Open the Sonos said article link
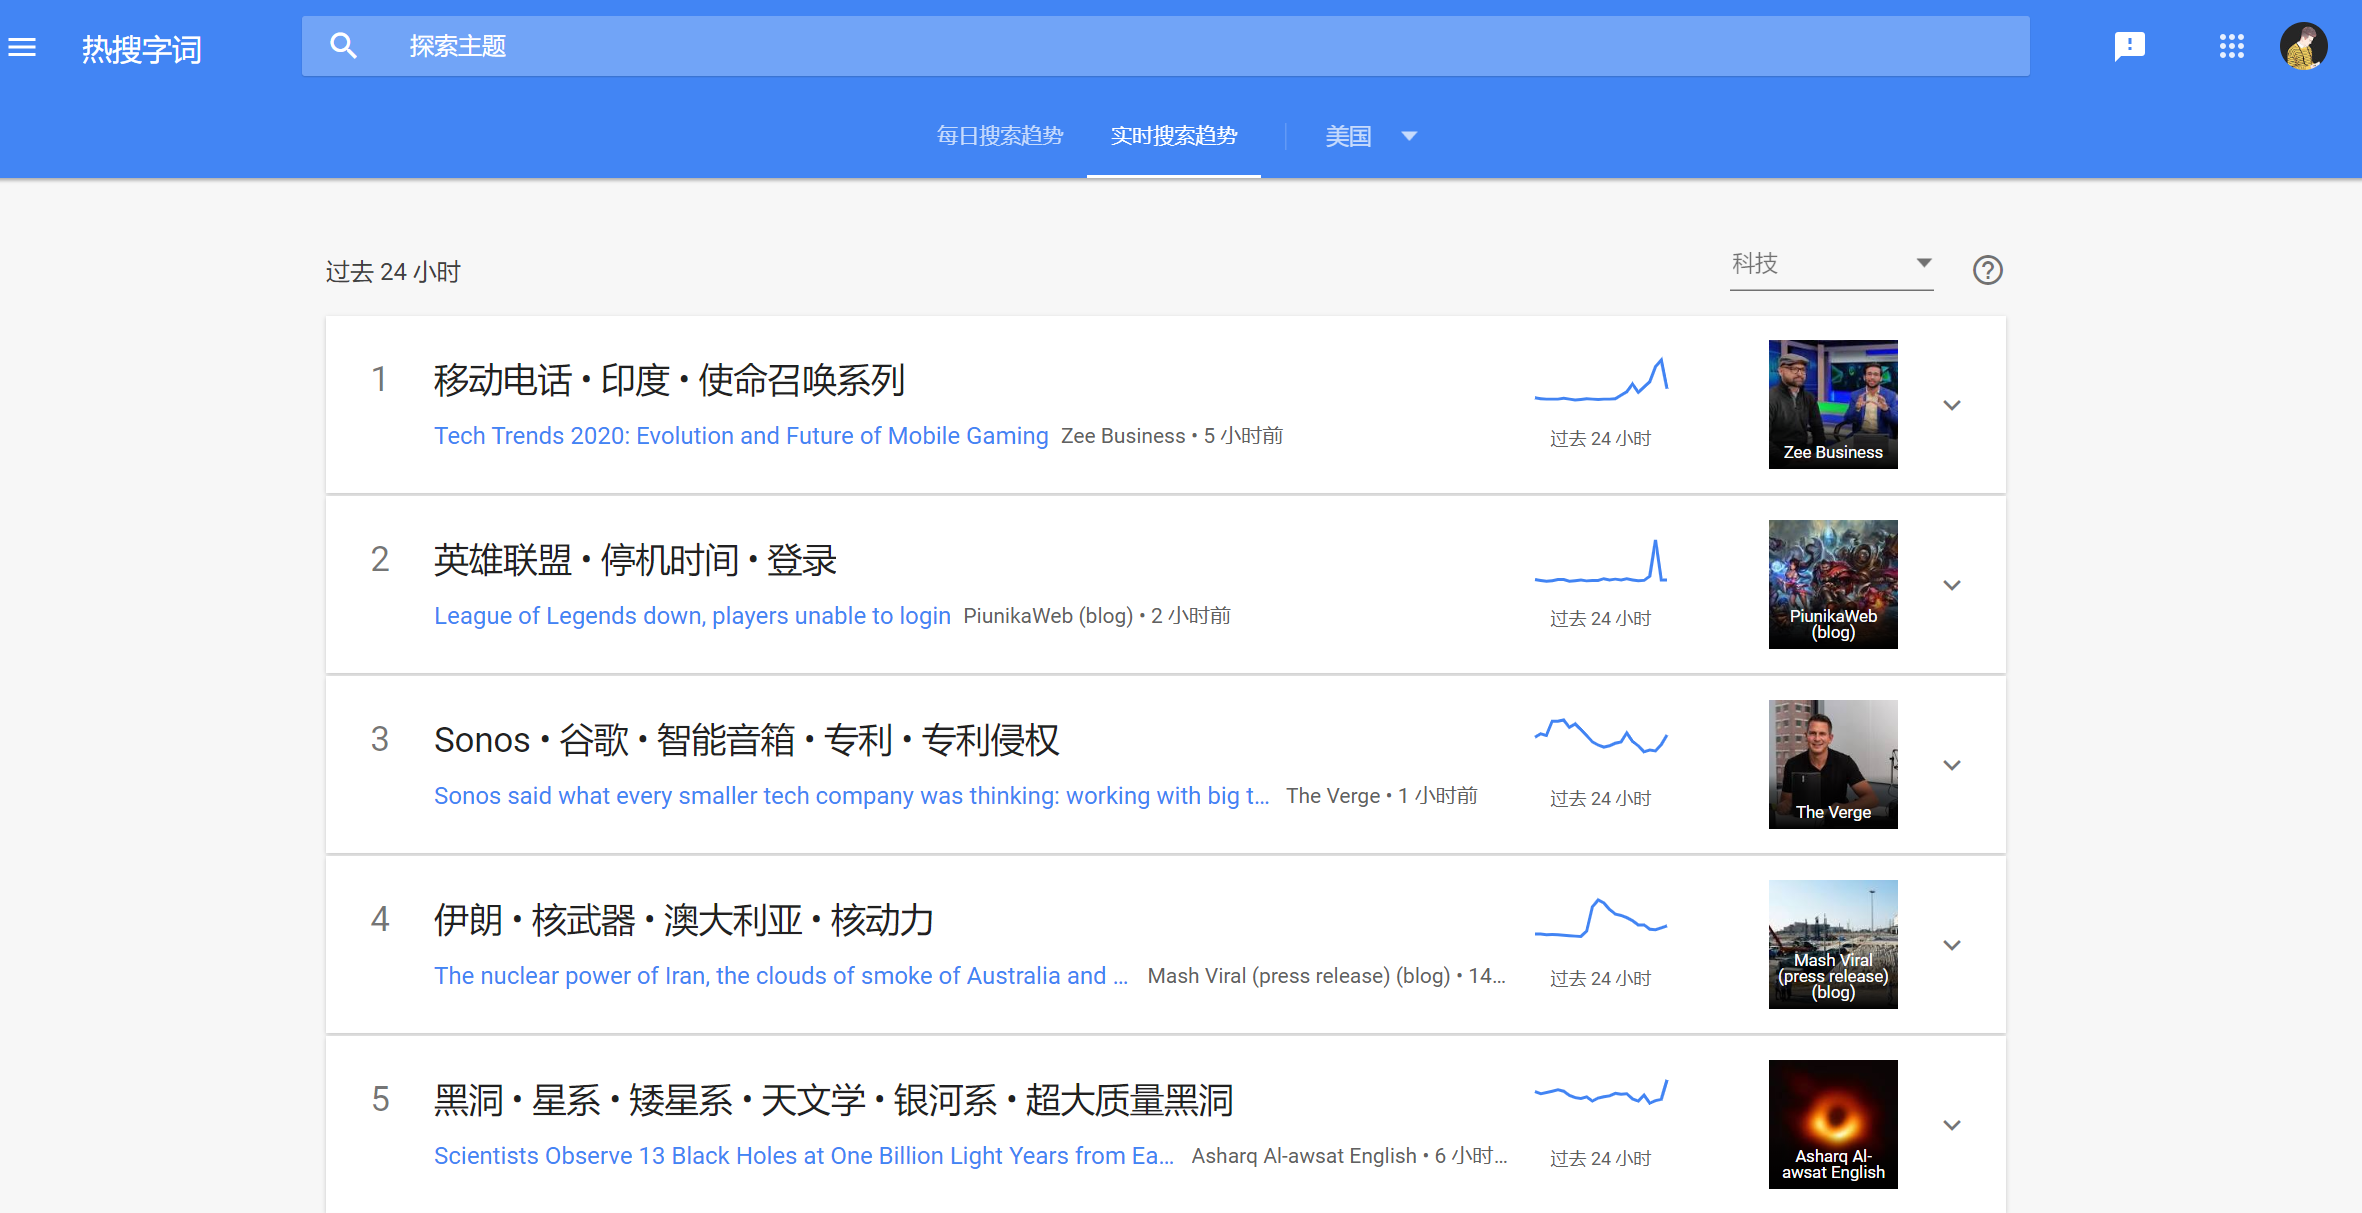2362x1213 pixels. [850, 796]
